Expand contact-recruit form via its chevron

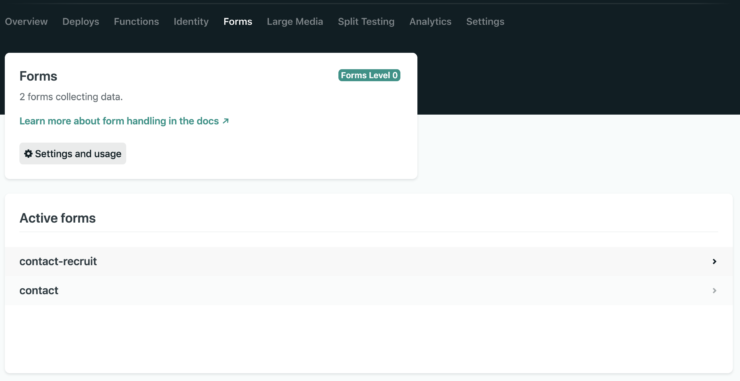(x=714, y=262)
